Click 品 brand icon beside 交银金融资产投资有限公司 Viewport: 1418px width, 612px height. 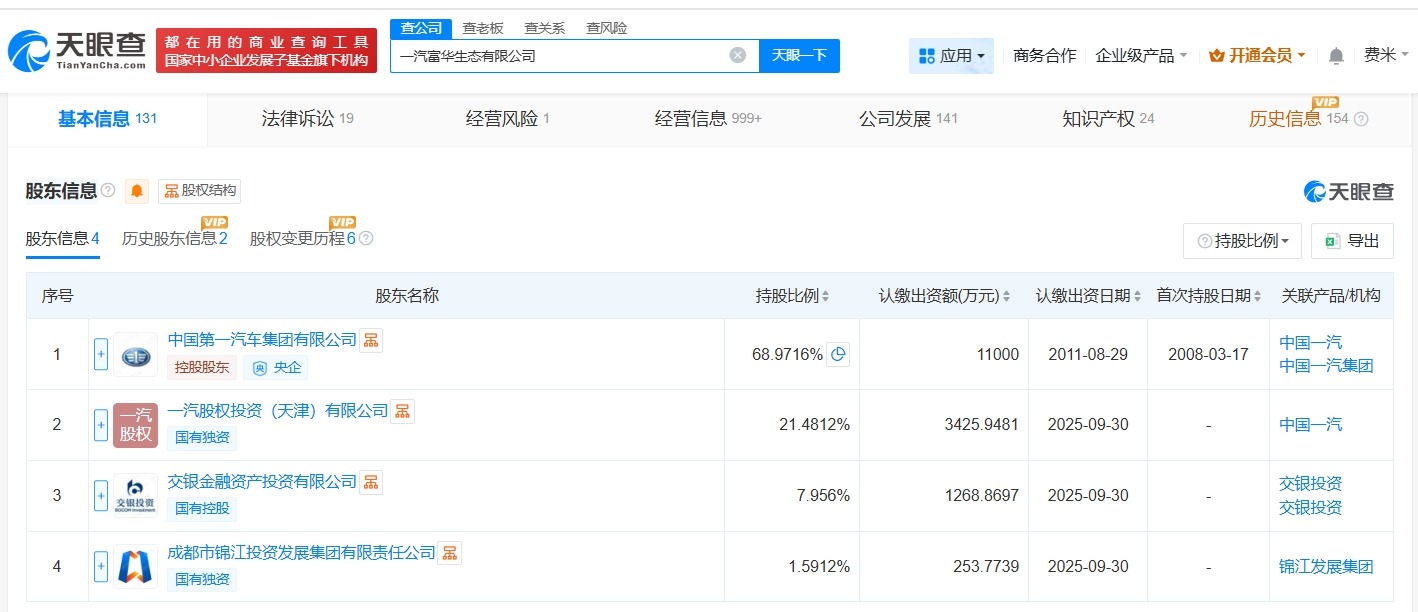point(370,481)
